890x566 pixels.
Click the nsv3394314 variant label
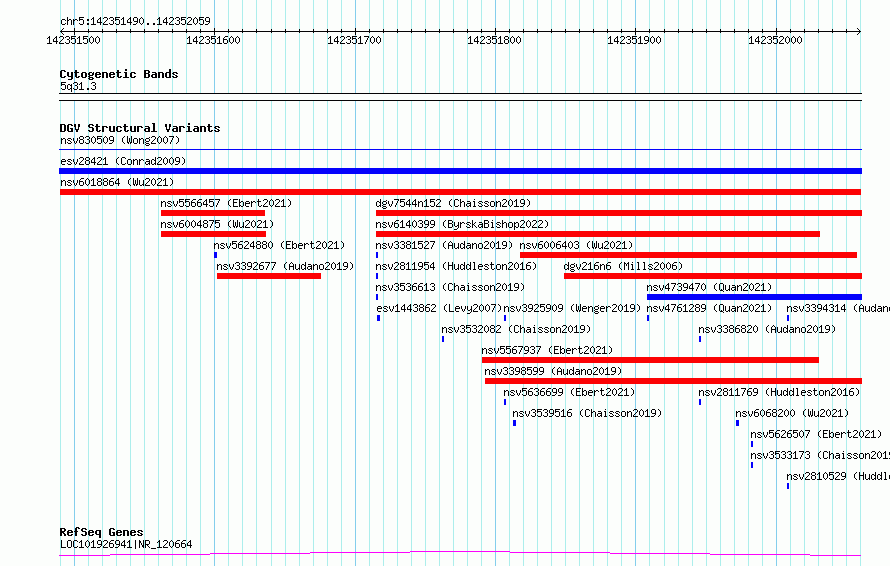(x=838, y=308)
